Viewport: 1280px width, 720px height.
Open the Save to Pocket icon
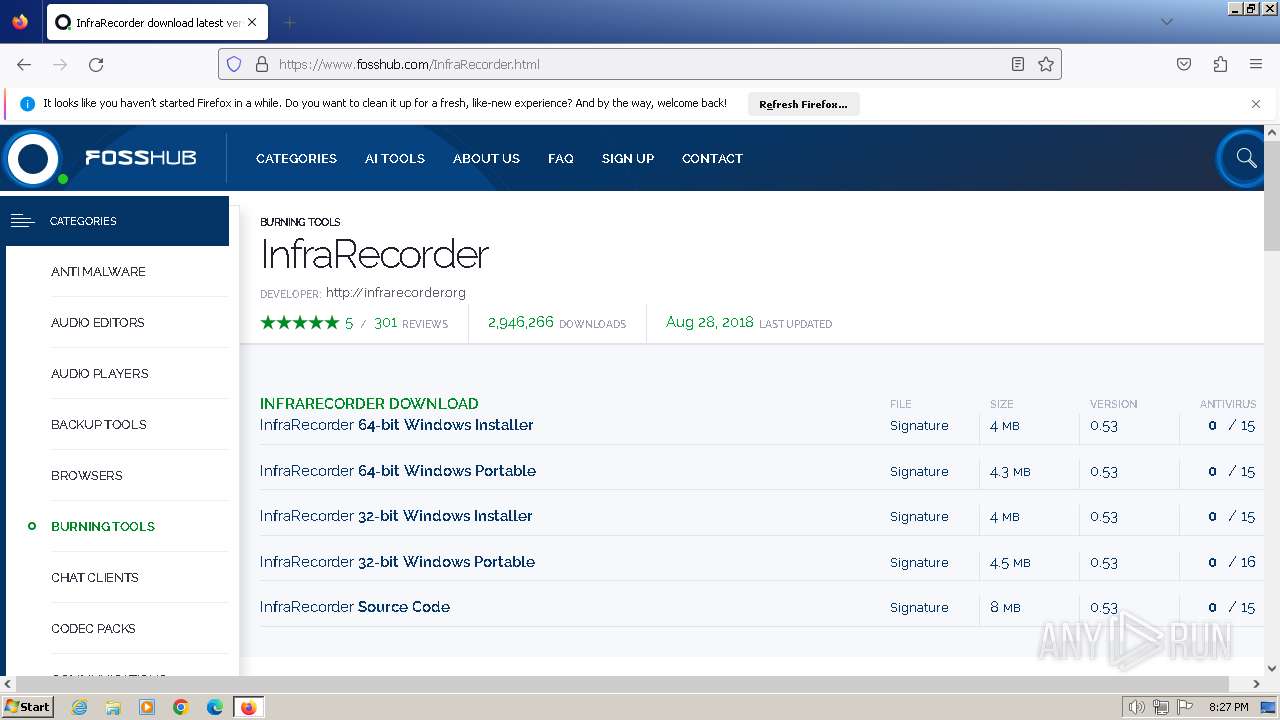(x=1184, y=64)
